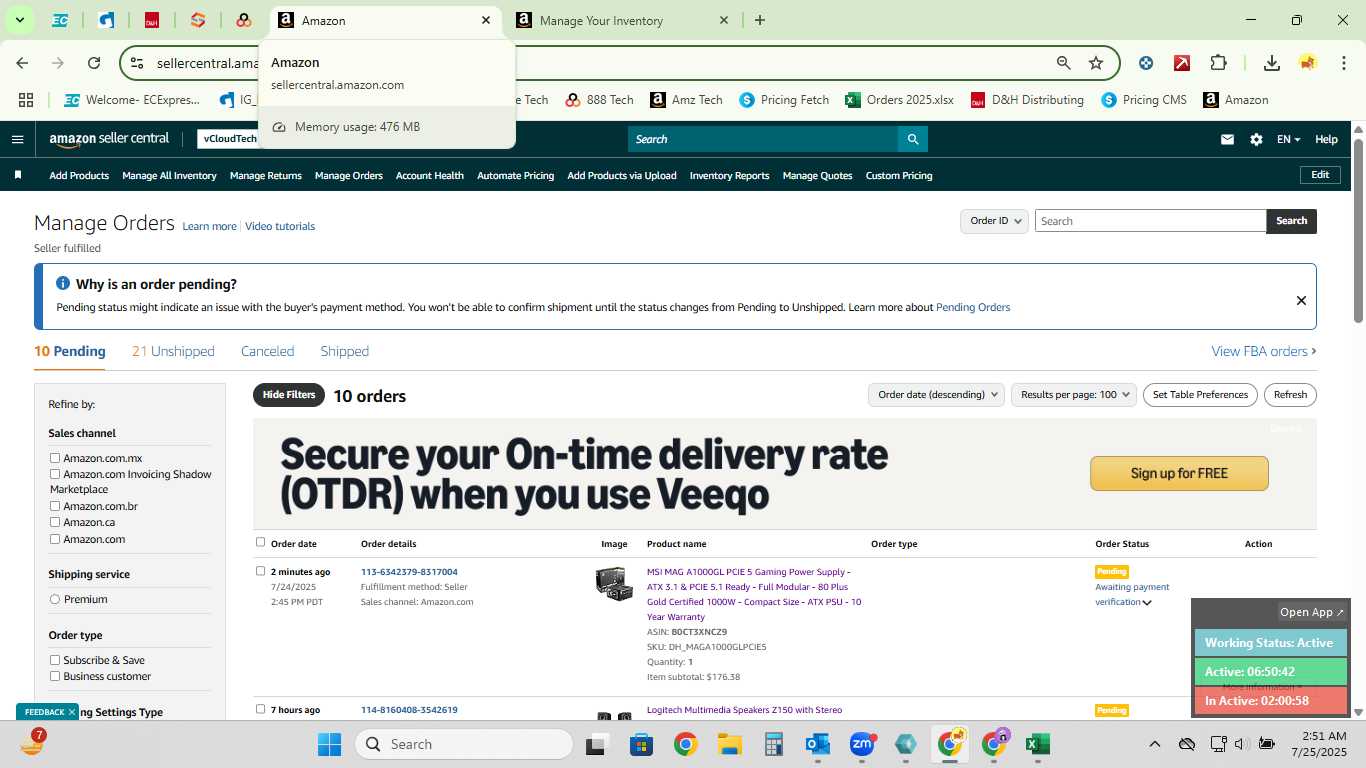Open the Seller Central hamburger menu
Screen dimensions: 1366x768
point(17,139)
